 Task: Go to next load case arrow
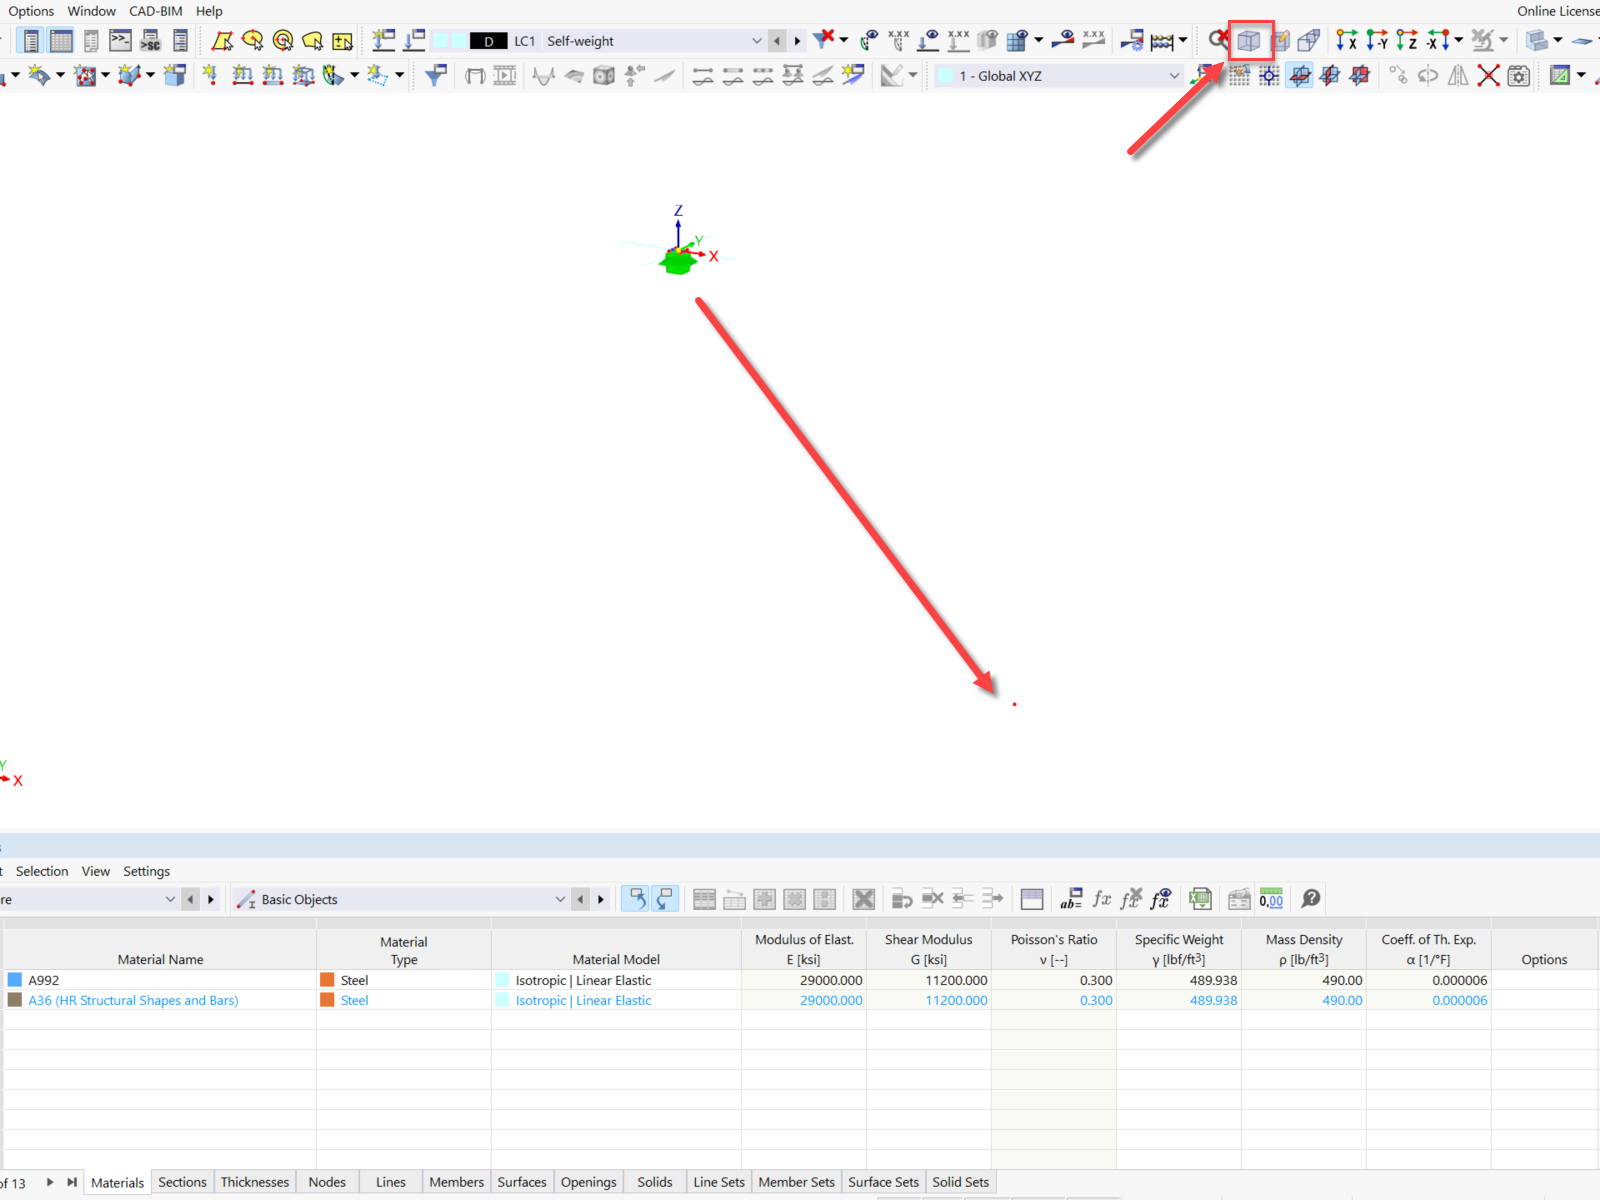(x=797, y=41)
